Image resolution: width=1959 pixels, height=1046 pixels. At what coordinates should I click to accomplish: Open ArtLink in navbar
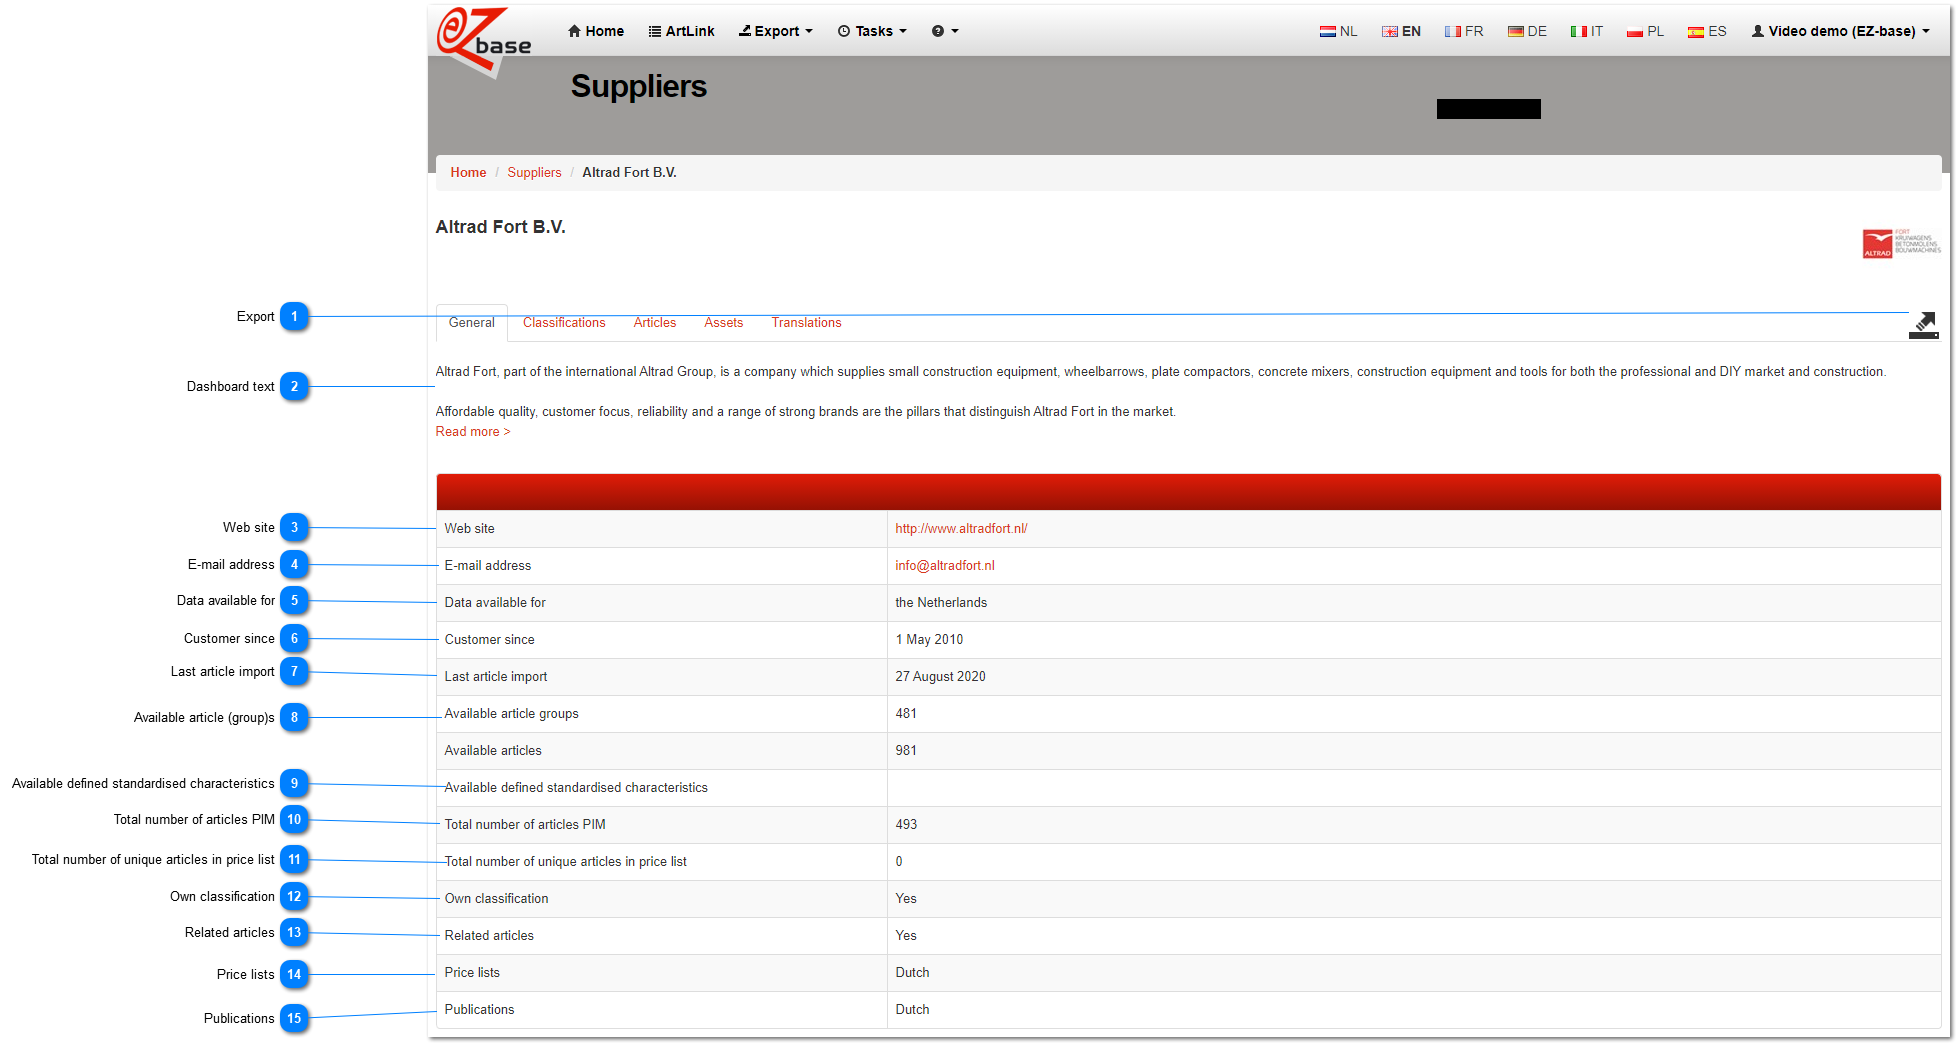[682, 31]
